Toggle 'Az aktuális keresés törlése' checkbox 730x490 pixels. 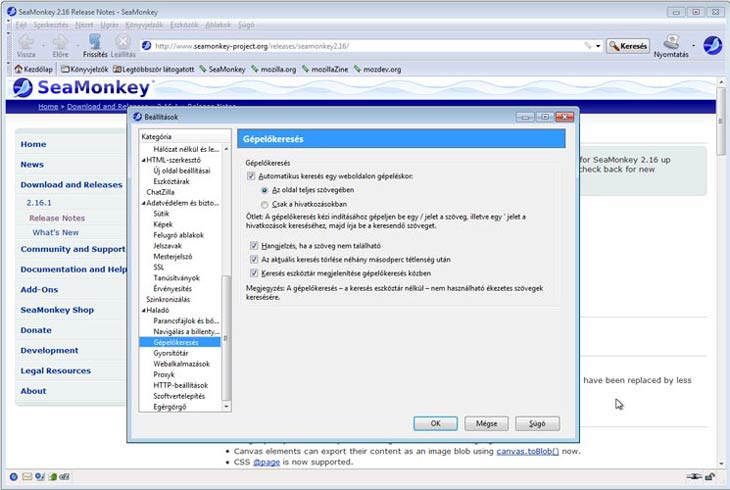254,259
